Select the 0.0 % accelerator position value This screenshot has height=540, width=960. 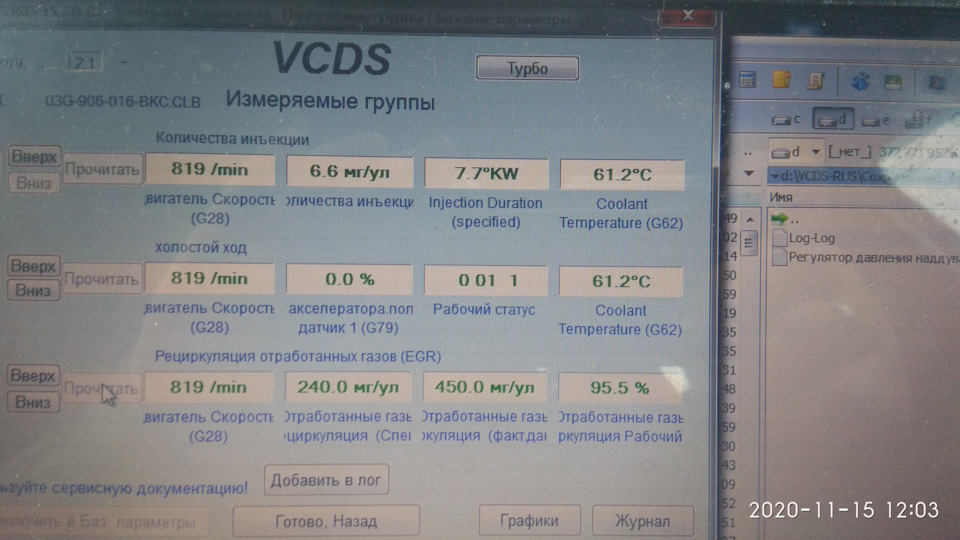coord(349,279)
